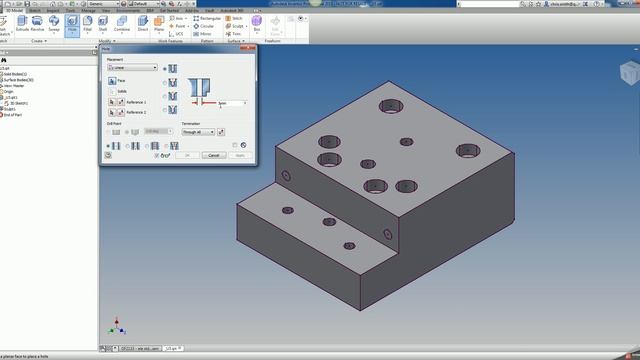Toggle the preview checkbox with glasses icon
This screenshot has width=640, height=360.
coord(156,156)
